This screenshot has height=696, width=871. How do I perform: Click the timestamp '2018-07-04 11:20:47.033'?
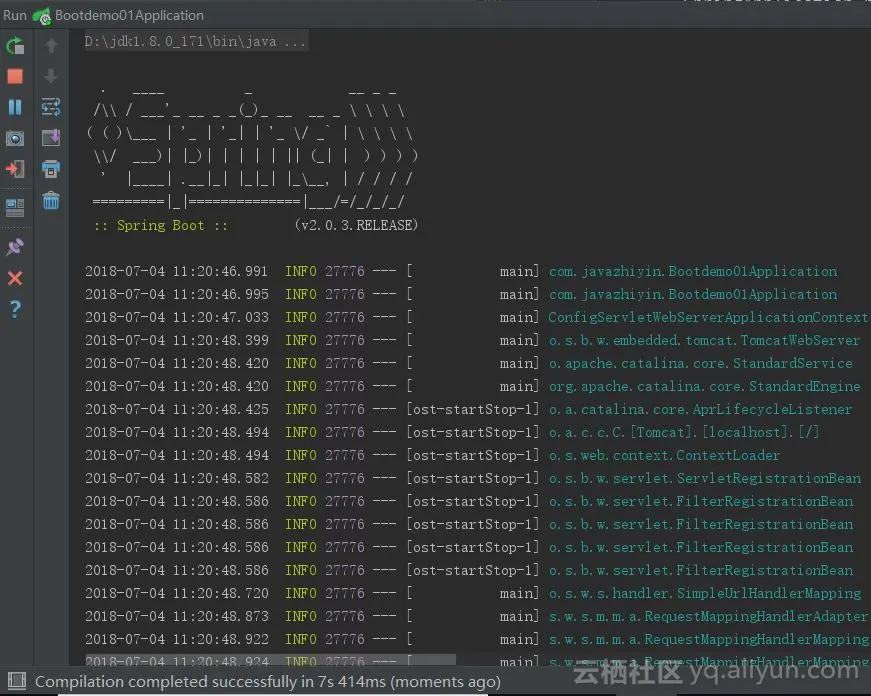tap(177, 317)
